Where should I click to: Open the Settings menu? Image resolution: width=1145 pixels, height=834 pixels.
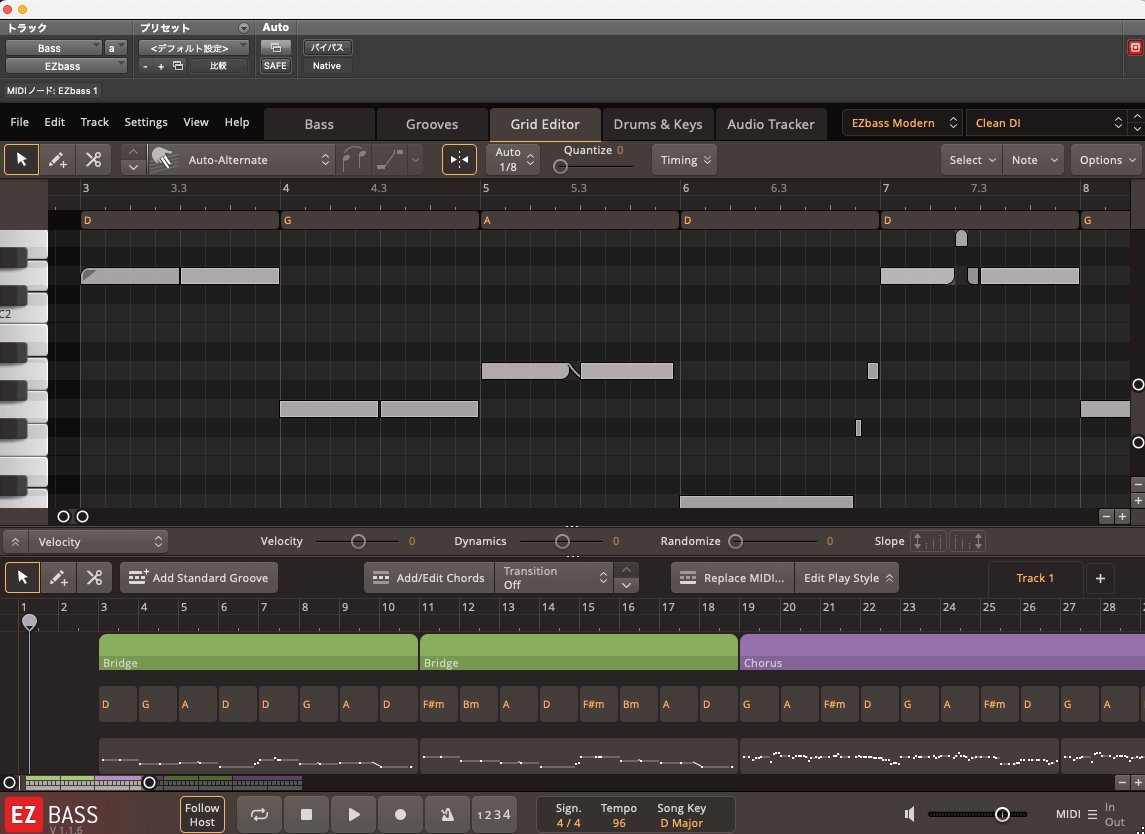tap(145, 122)
